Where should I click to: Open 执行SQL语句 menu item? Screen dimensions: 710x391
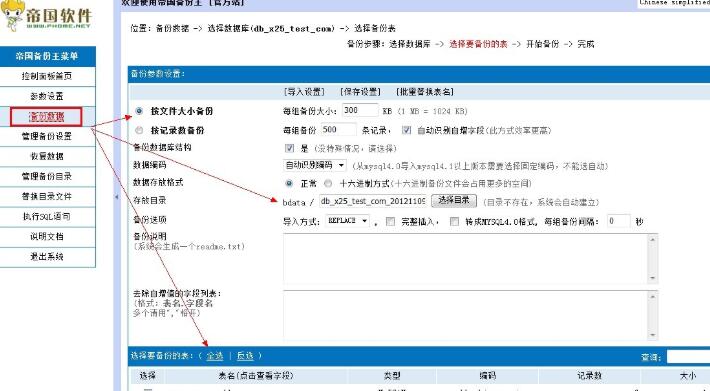pos(47,216)
